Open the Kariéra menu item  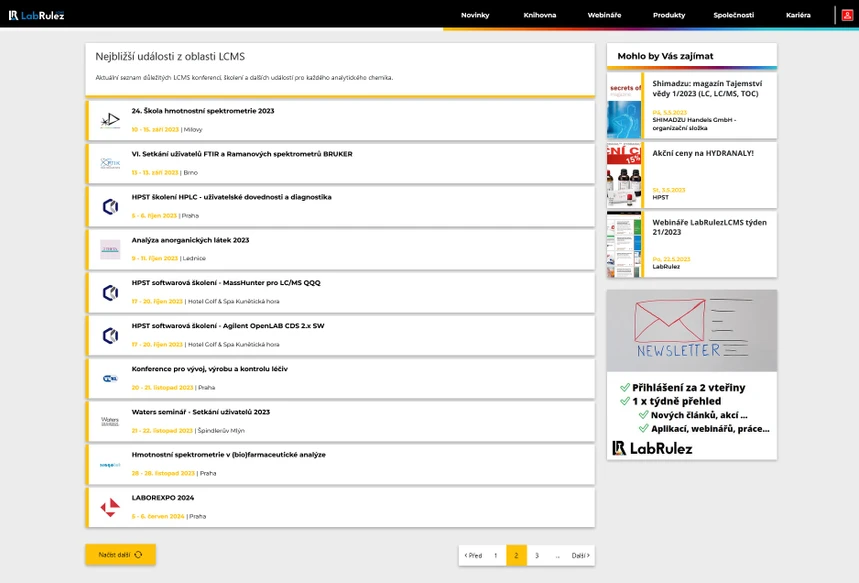pos(798,15)
